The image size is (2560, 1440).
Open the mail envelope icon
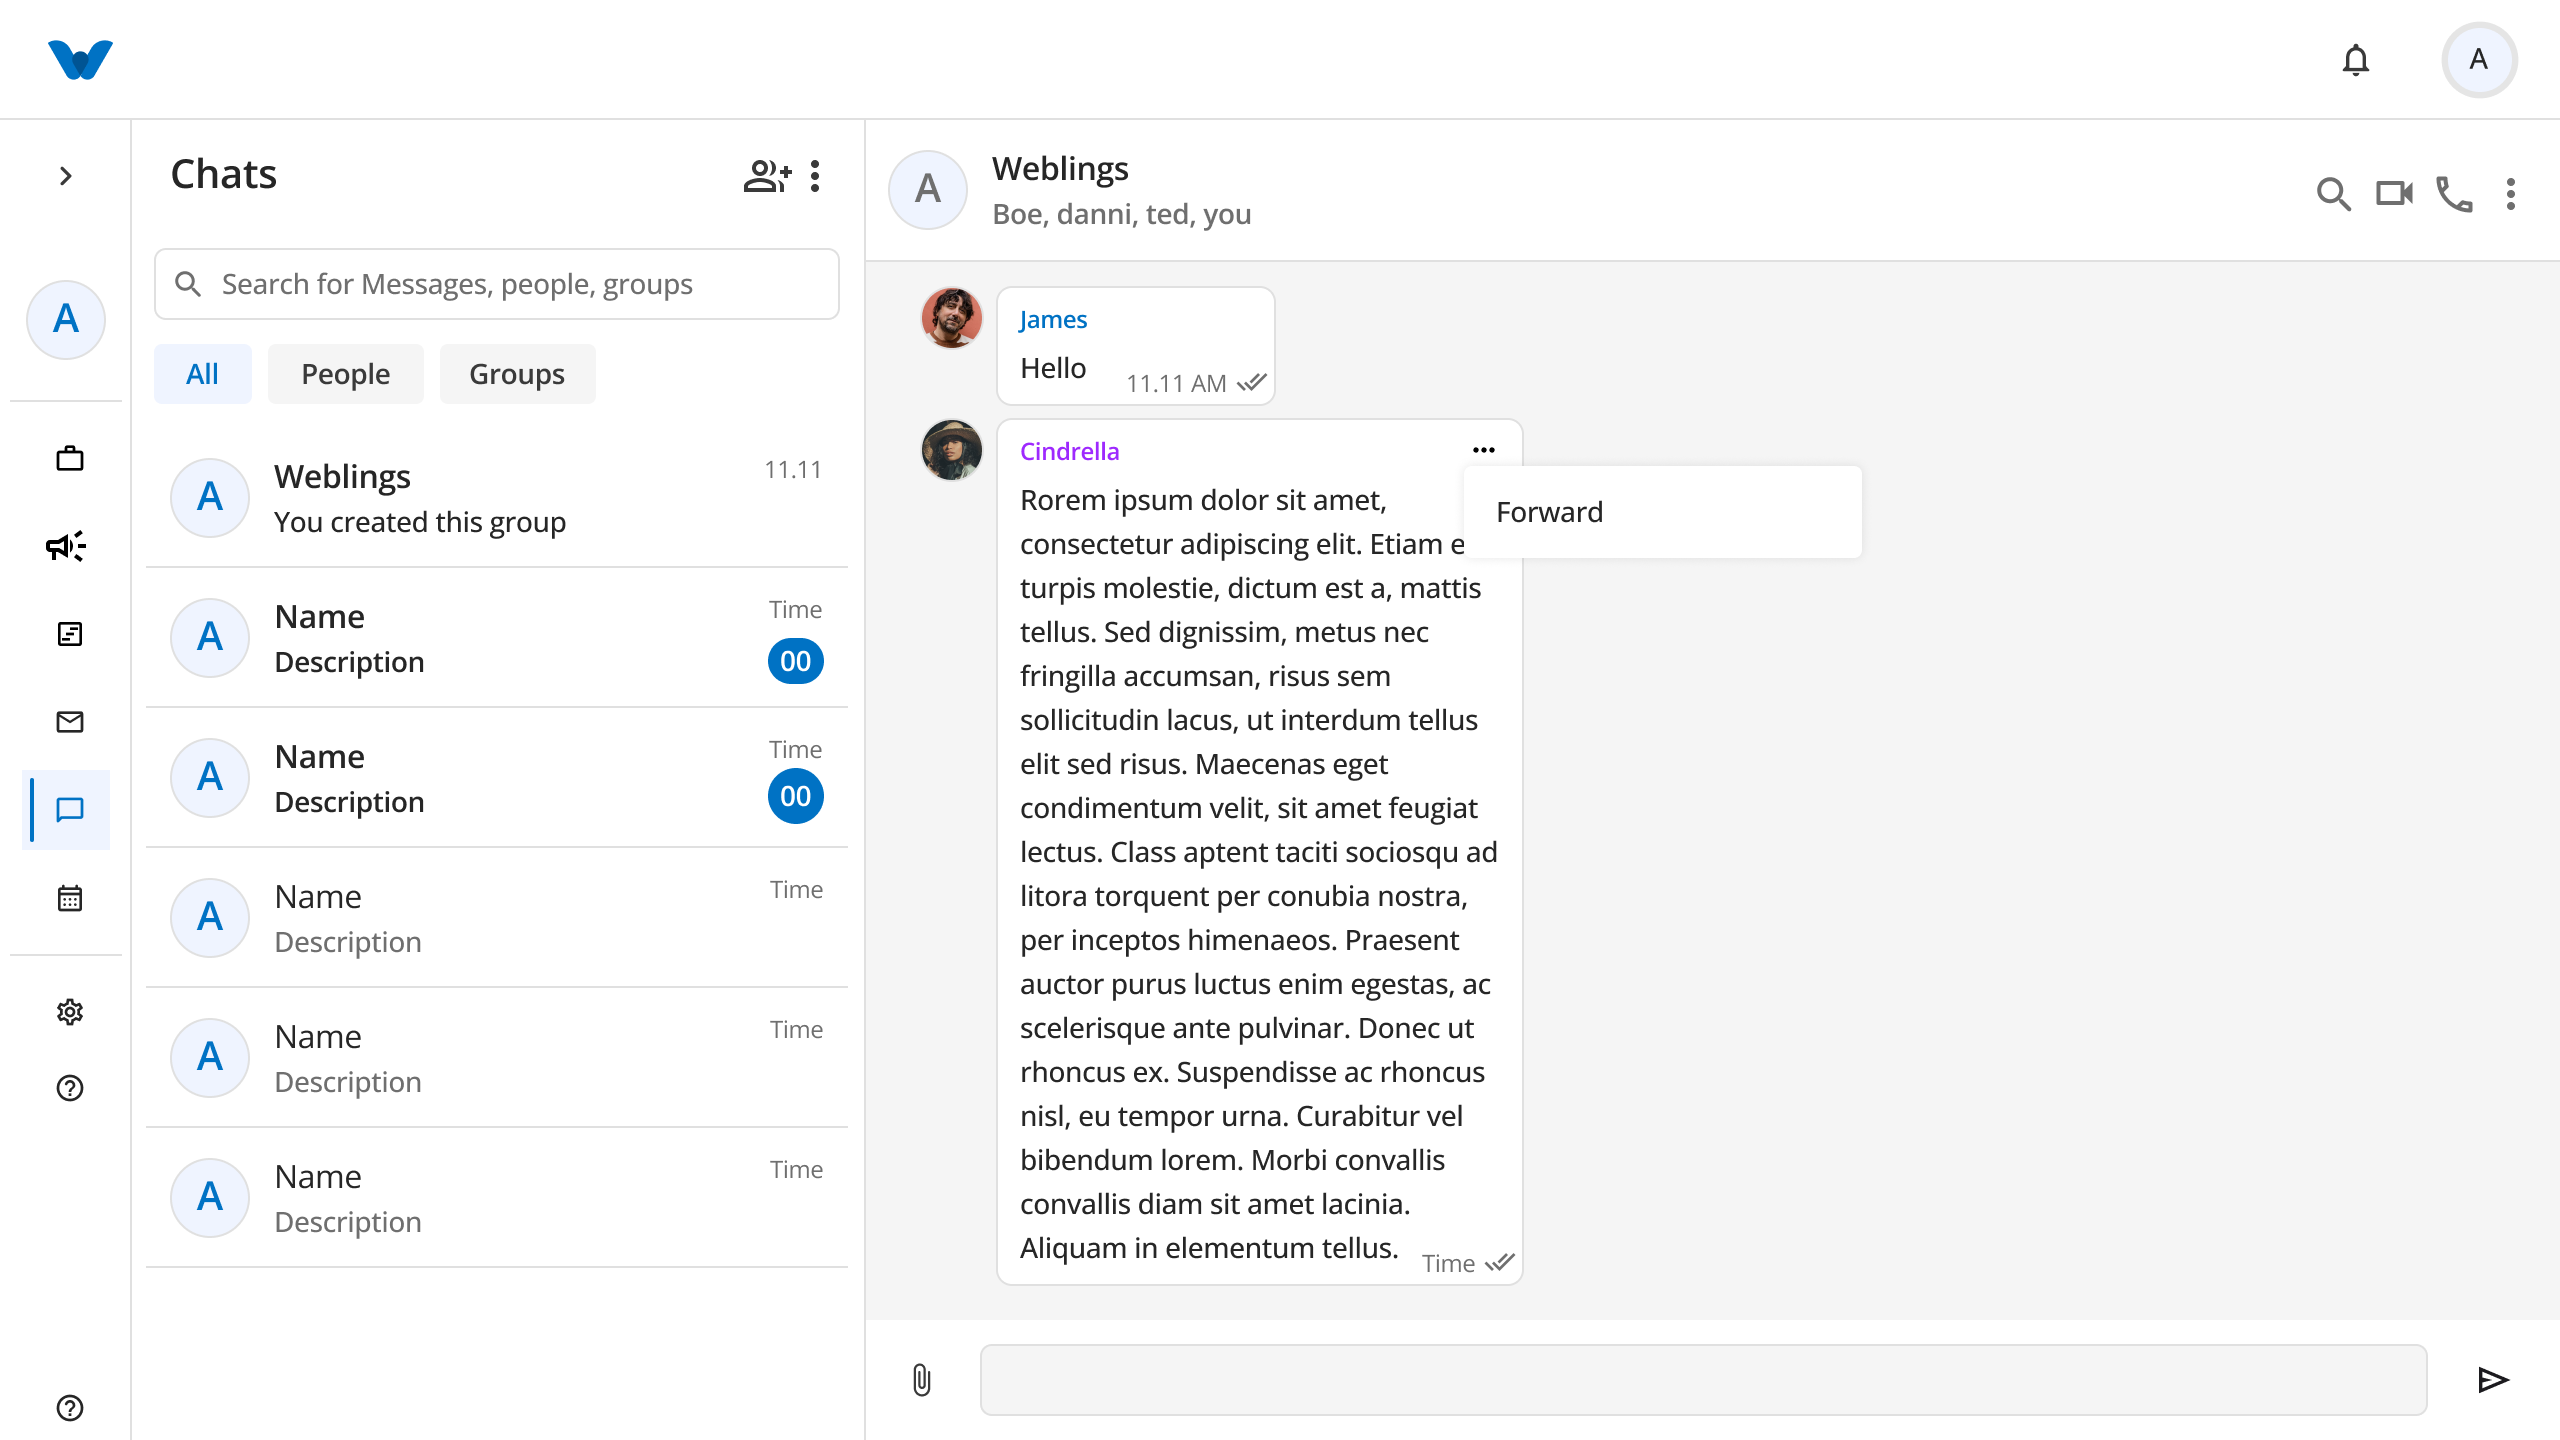pyautogui.click(x=70, y=722)
